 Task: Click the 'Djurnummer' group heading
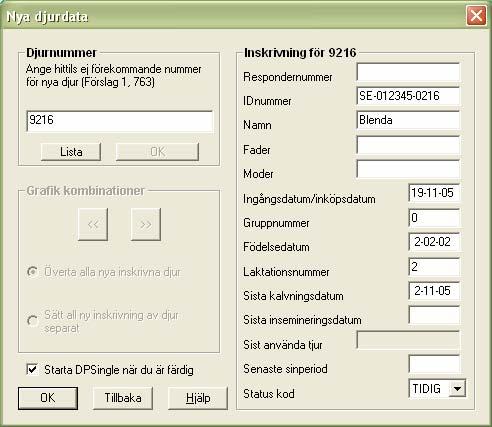[62, 53]
